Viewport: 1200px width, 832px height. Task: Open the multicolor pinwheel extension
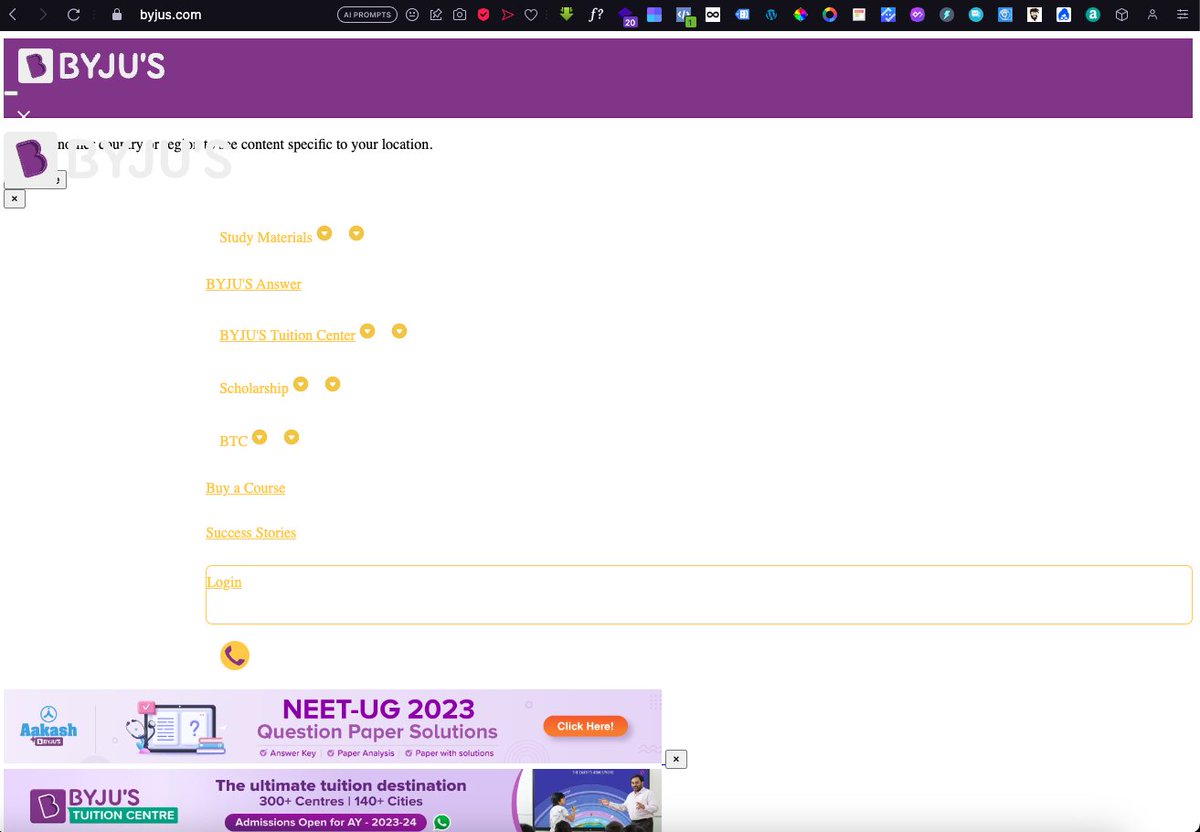click(x=800, y=15)
